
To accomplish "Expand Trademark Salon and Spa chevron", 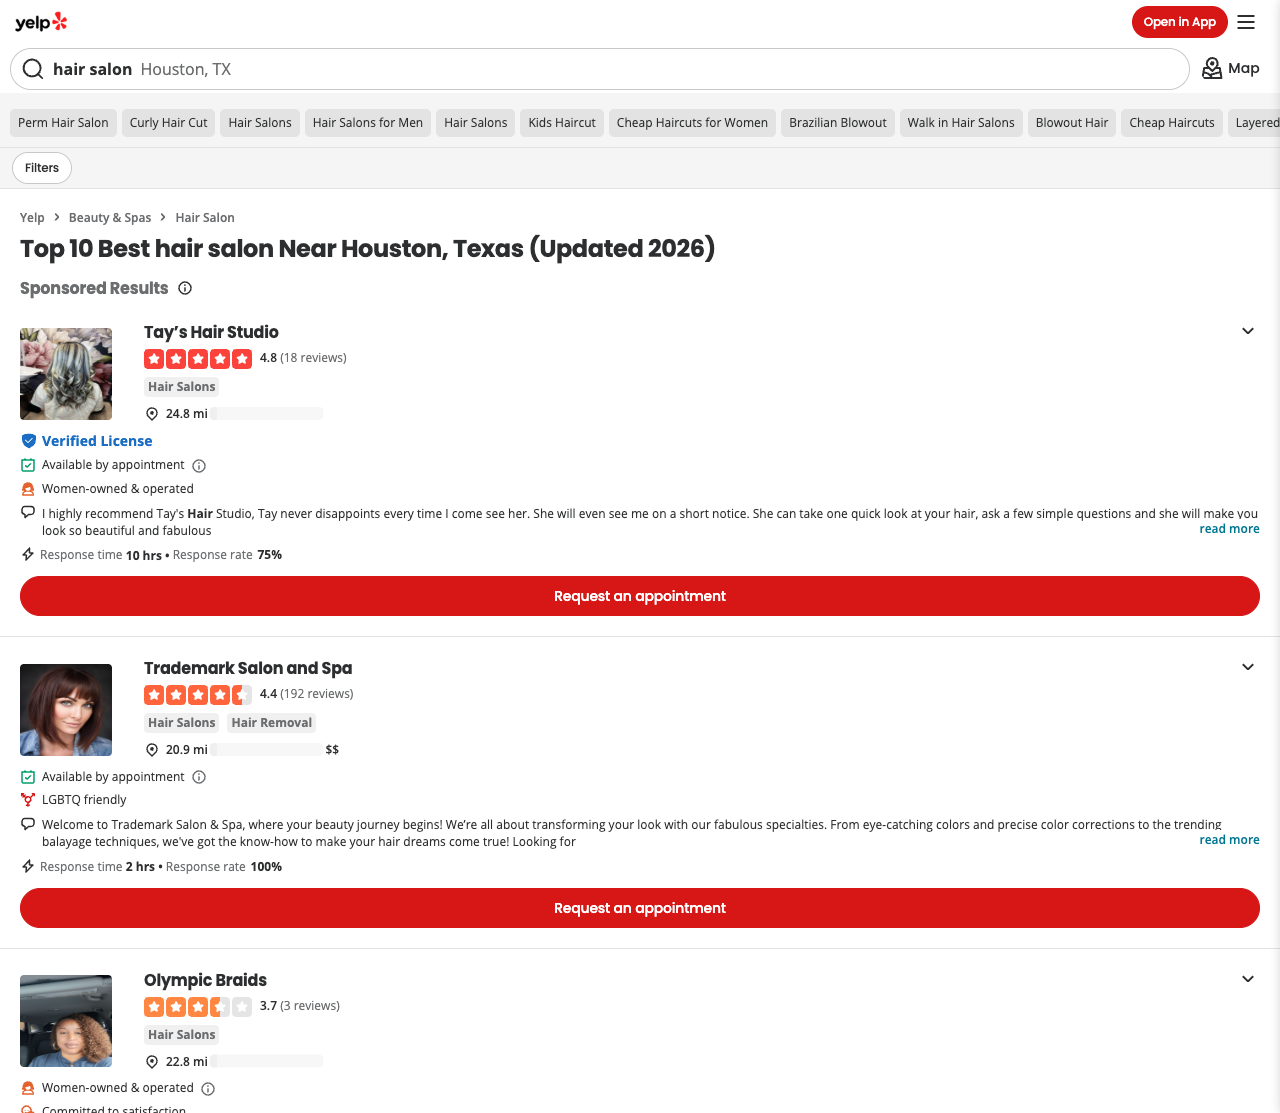I will pos(1248,667).
